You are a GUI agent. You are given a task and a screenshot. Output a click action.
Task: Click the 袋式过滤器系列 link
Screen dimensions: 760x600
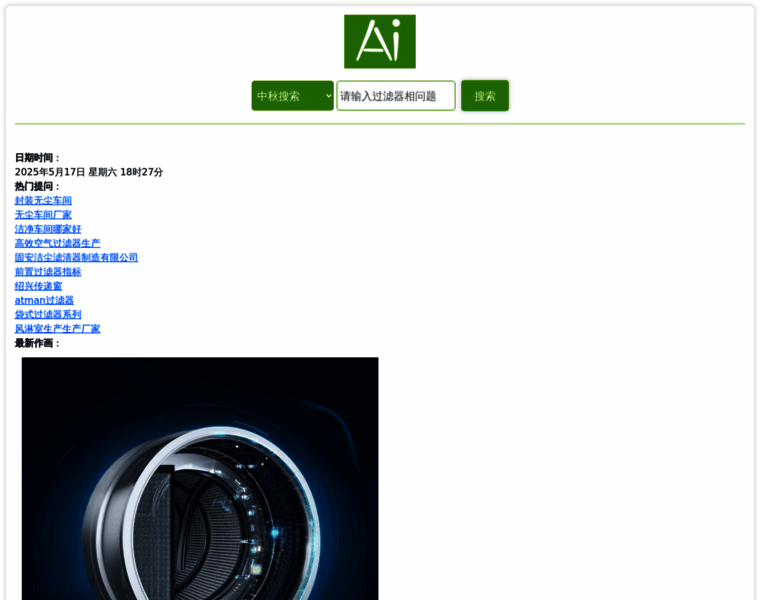click(x=48, y=314)
